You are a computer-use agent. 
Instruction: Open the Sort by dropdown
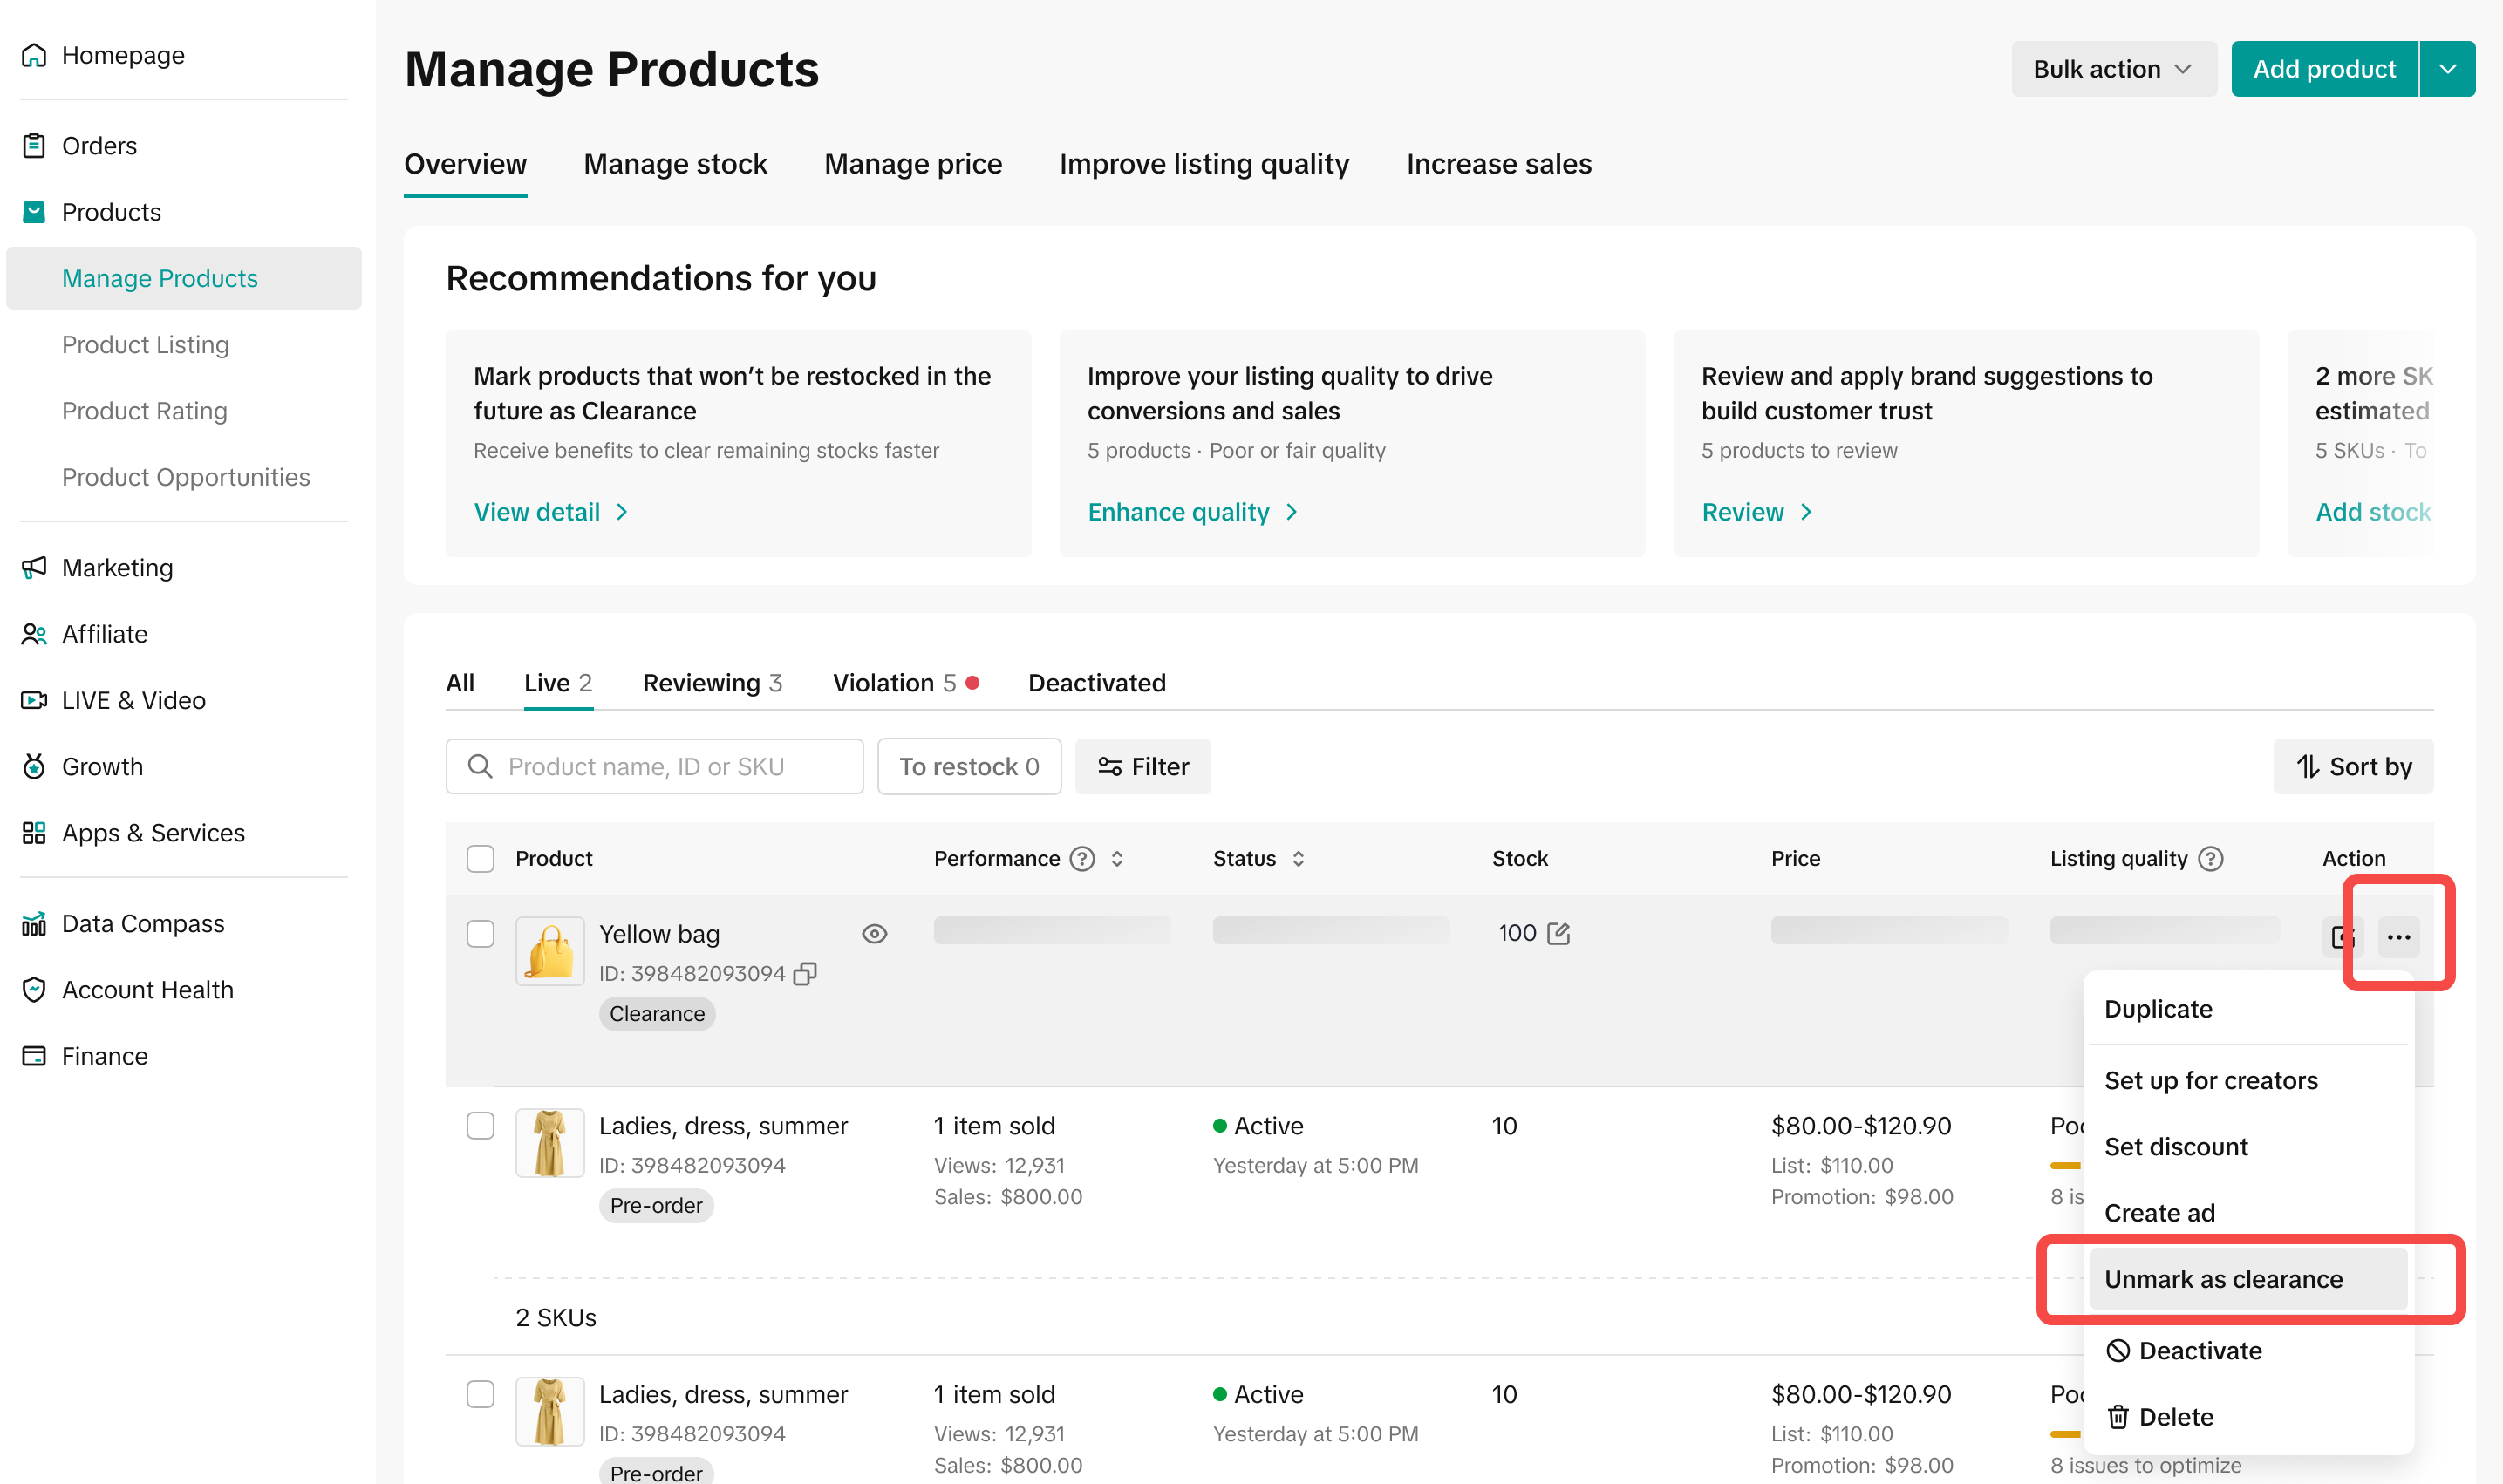pyautogui.click(x=2353, y=766)
